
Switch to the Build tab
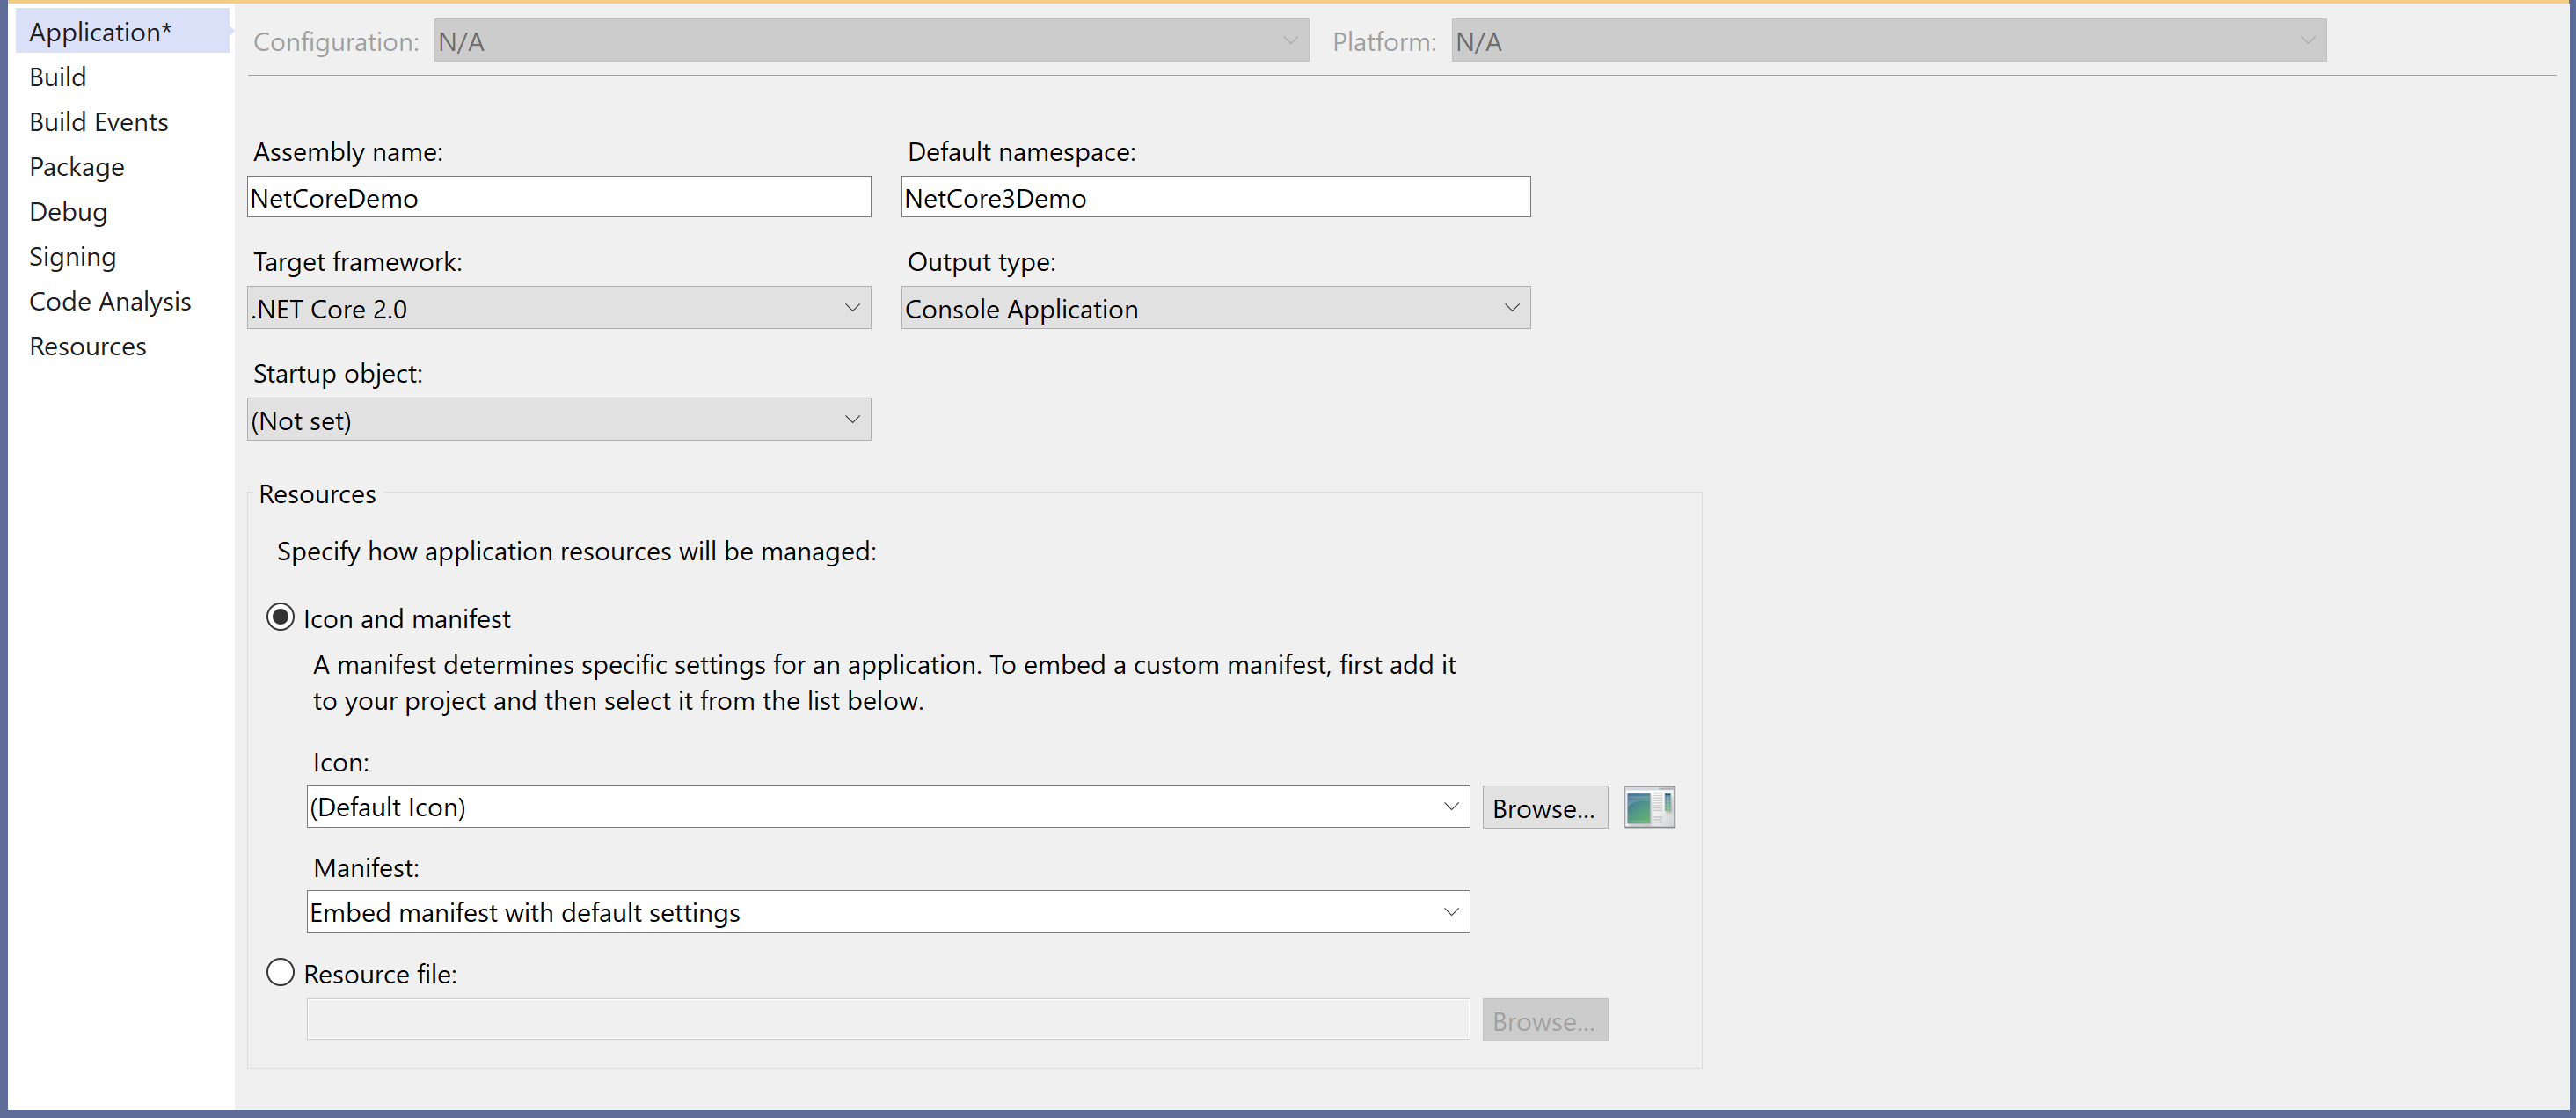[58, 77]
